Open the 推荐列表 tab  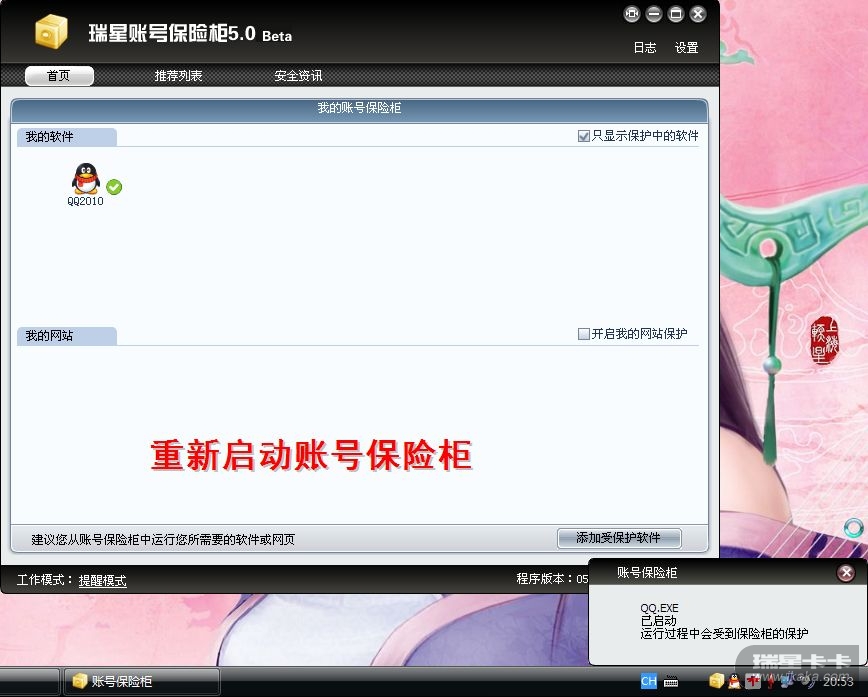coord(178,76)
